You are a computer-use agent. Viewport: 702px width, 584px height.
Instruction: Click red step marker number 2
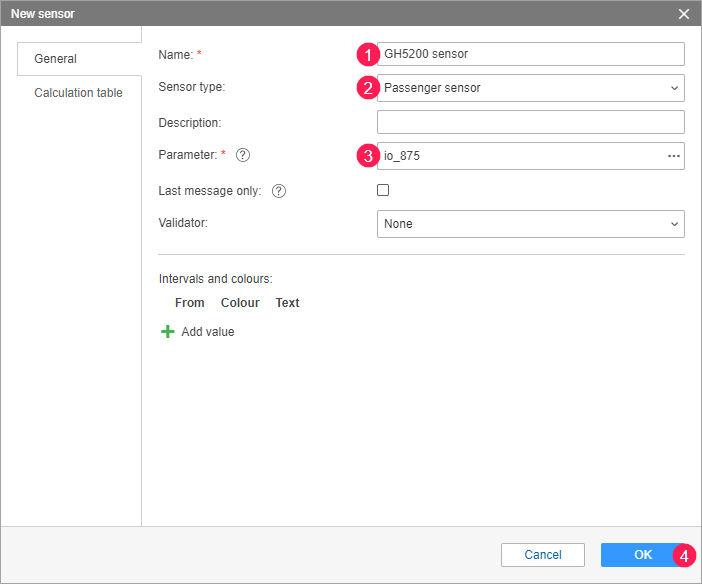point(368,88)
